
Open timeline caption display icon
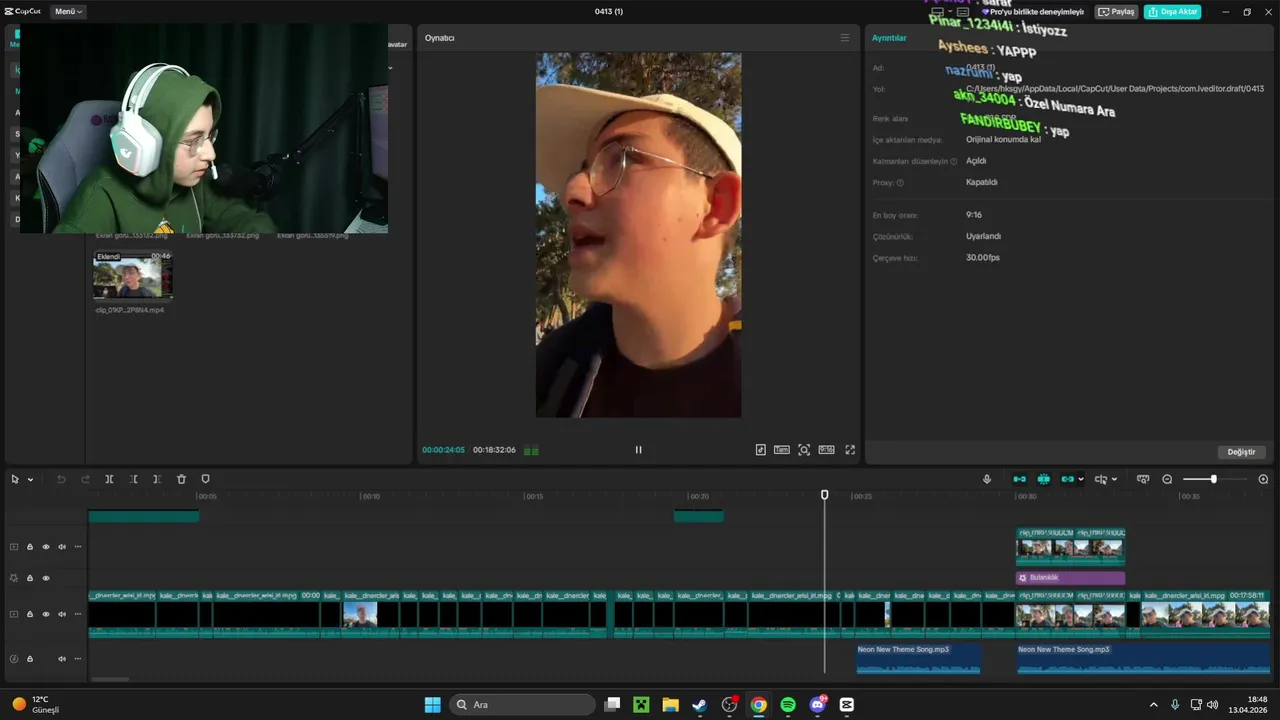click(x=1143, y=479)
